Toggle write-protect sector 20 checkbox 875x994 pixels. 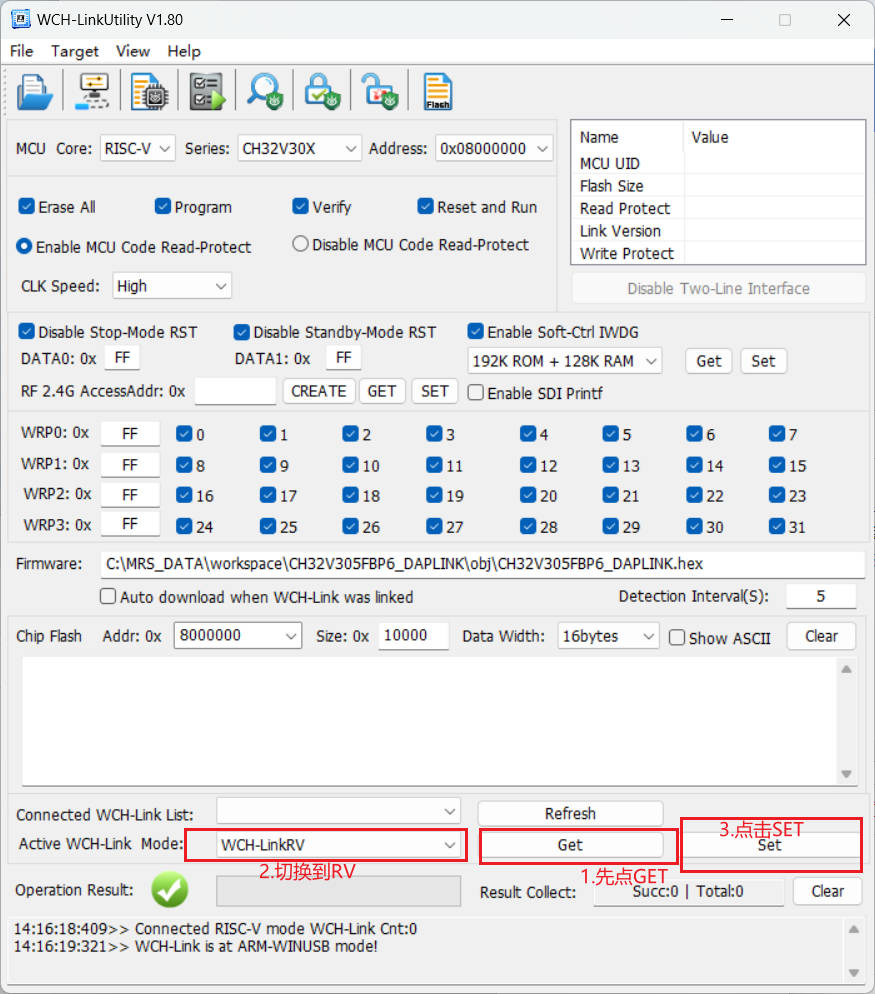pyautogui.click(x=528, y=494)
